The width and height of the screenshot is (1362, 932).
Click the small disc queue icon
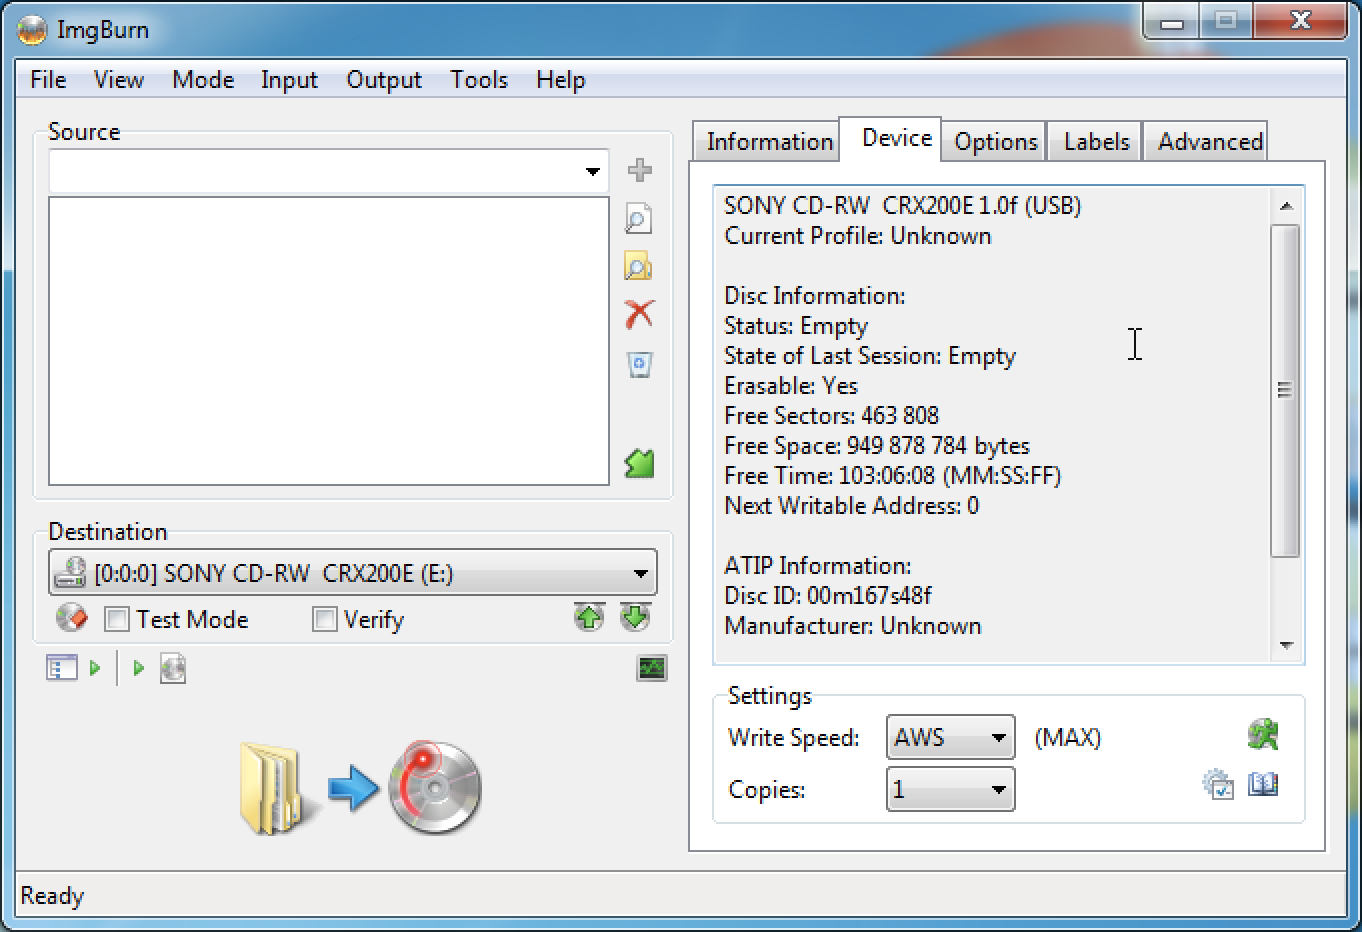(x=172, y=668)
